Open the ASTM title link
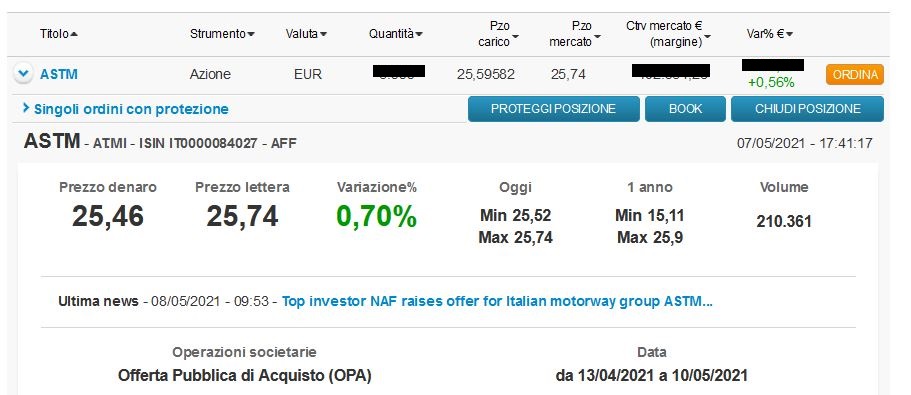 [x=59, y=74]
